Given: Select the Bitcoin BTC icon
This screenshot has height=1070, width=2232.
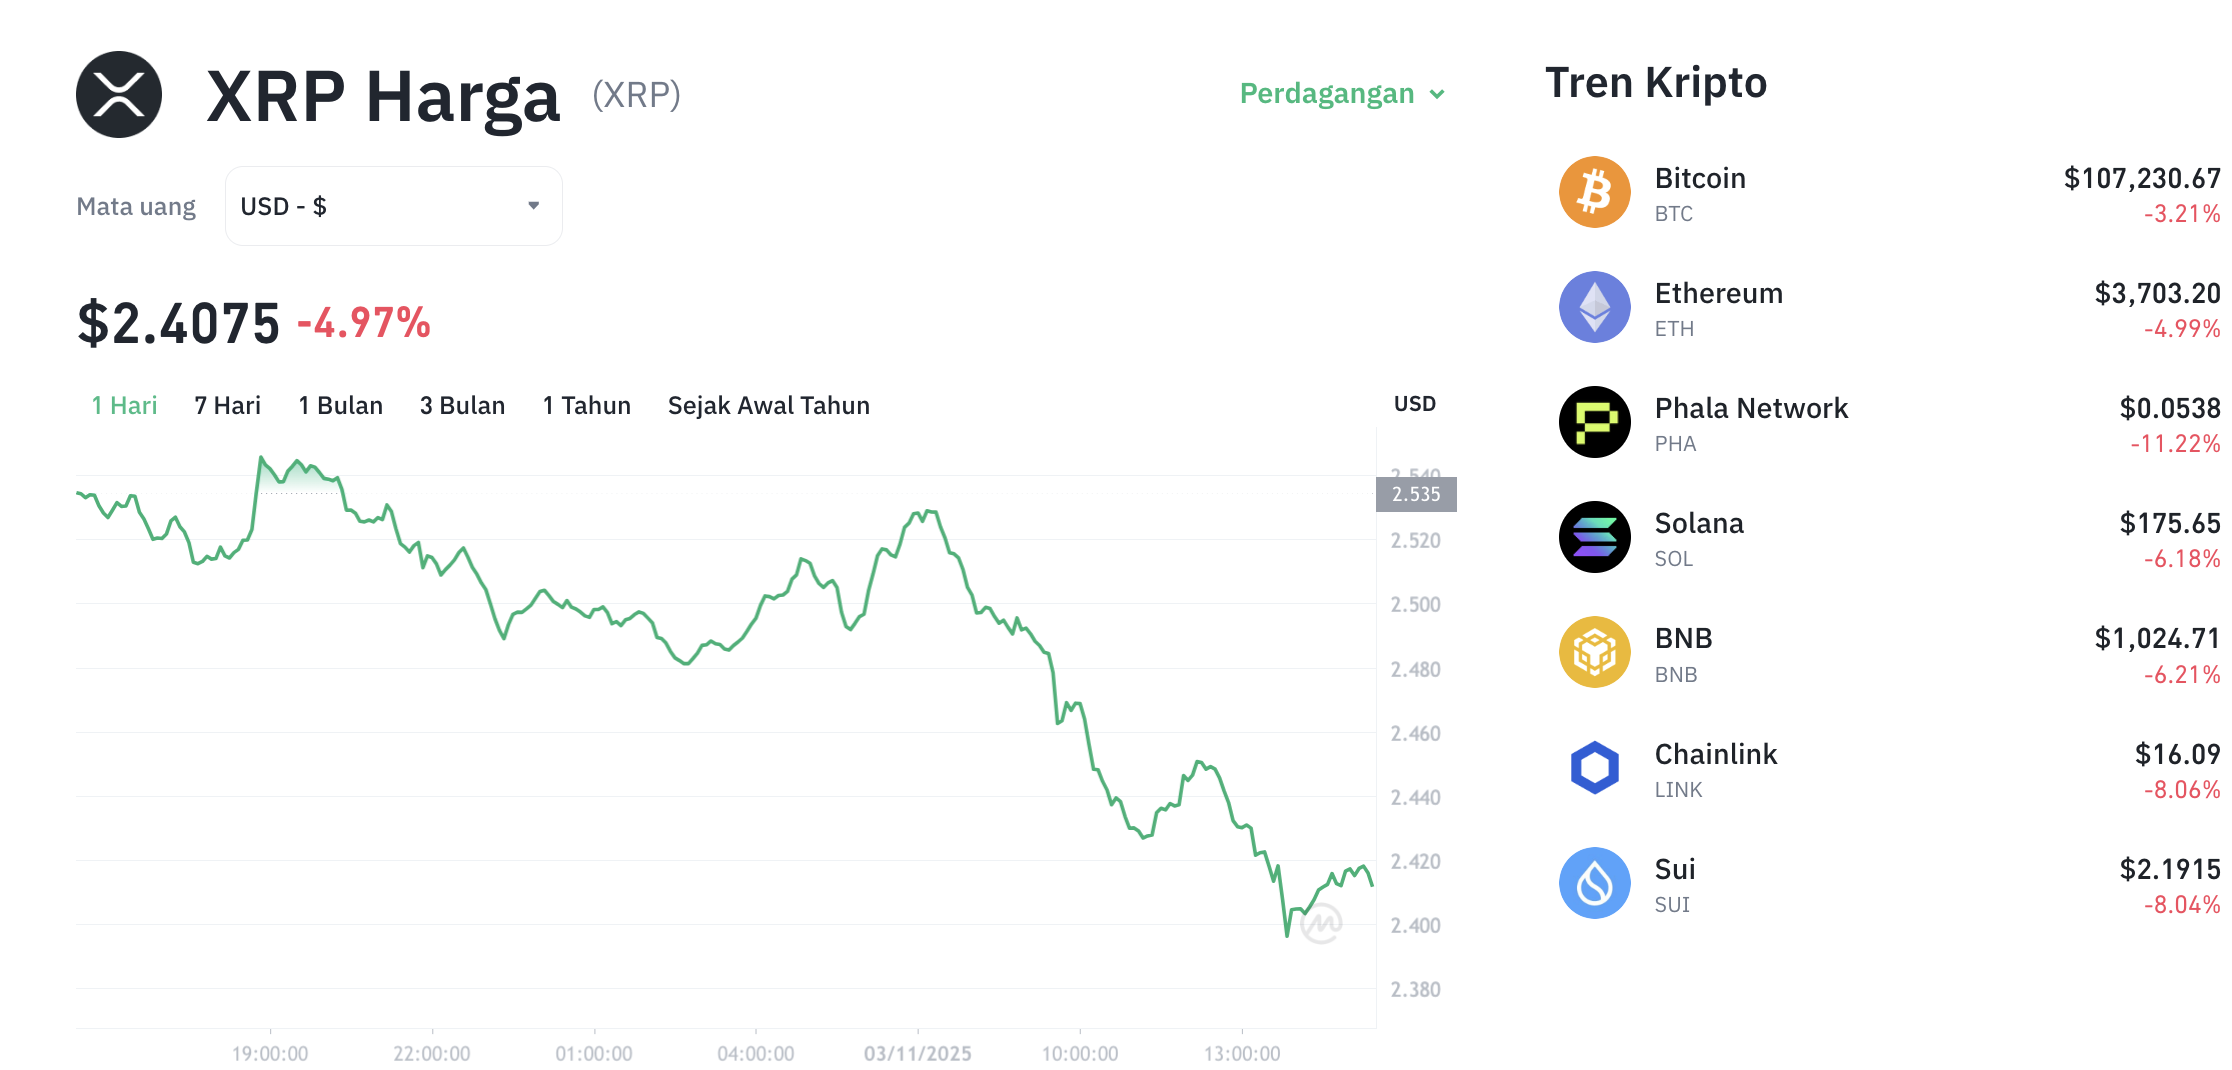Looking at the screenshot, I should tap(1593, 191).
